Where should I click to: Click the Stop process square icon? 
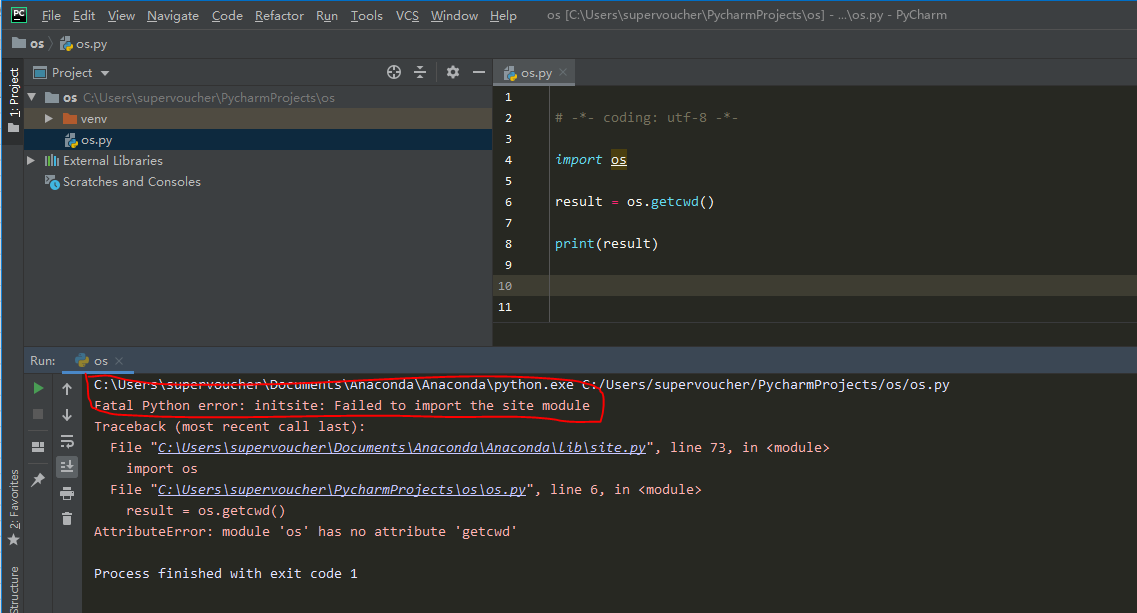click(x=38, y=414)
